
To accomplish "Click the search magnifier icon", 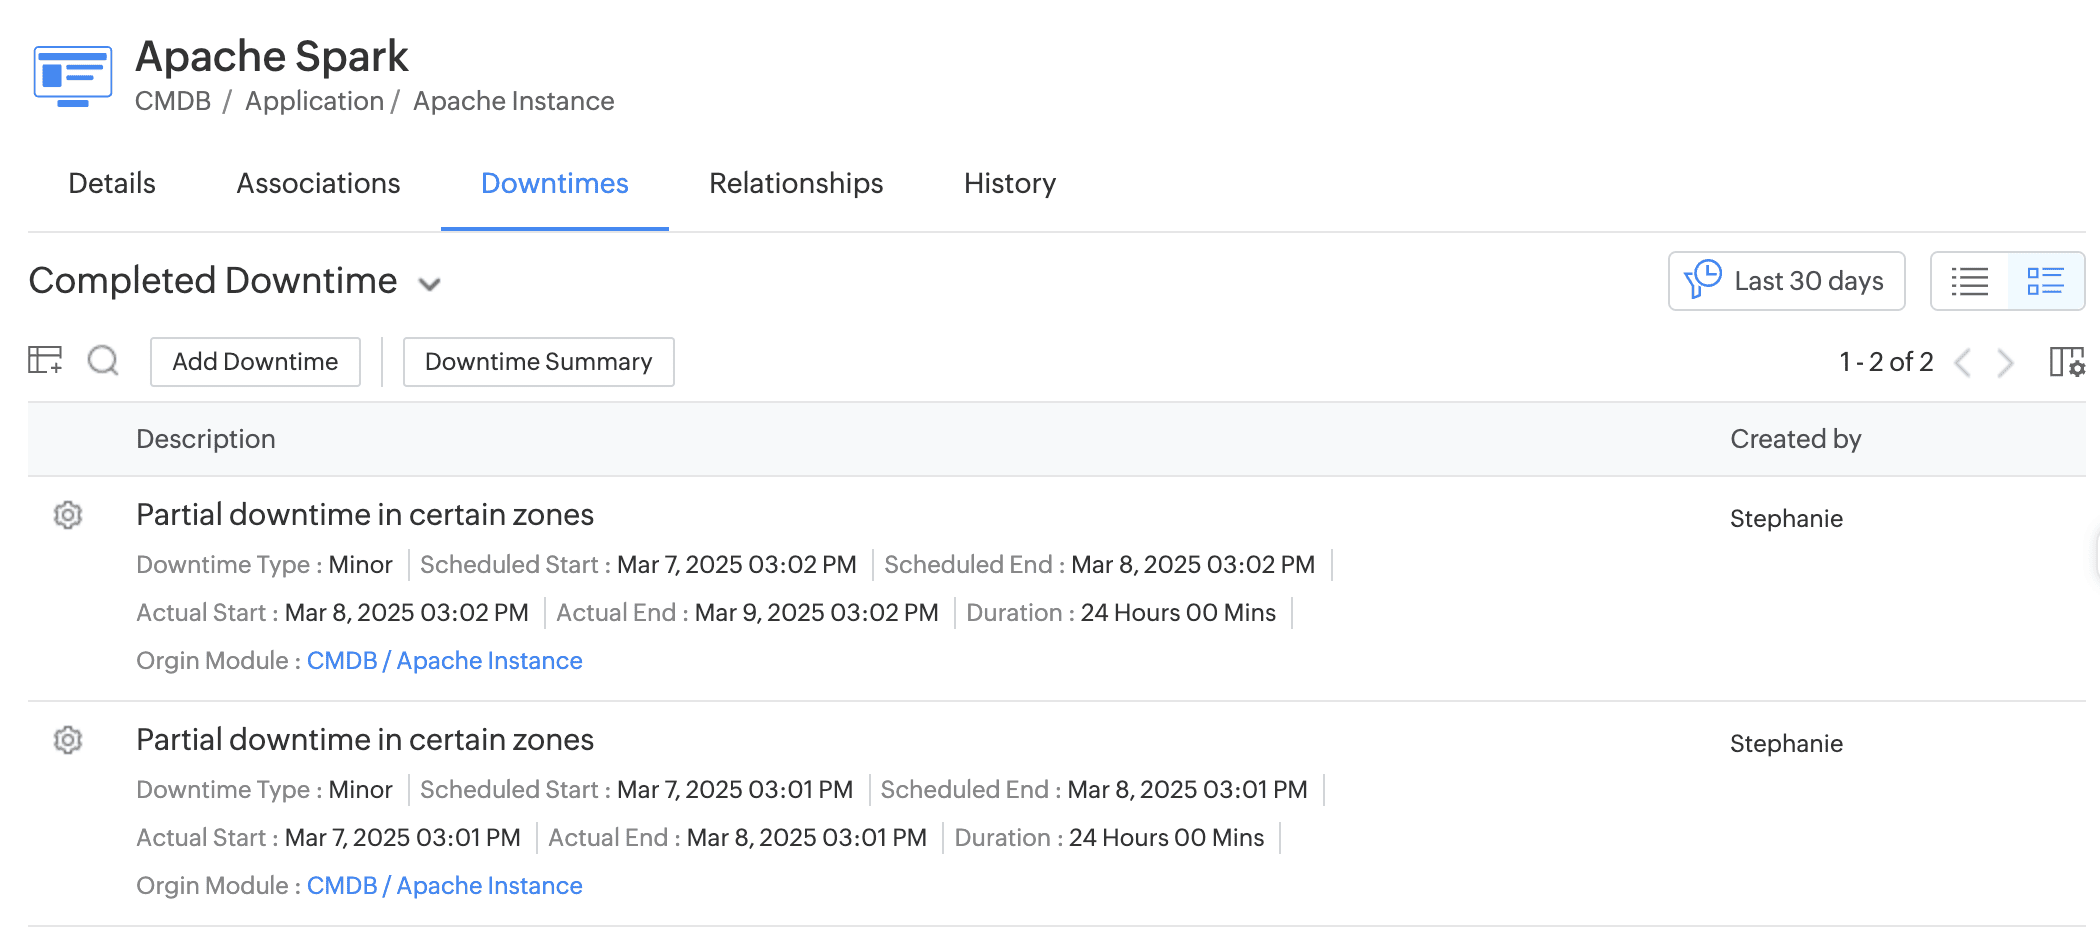I will coord(103,360).
